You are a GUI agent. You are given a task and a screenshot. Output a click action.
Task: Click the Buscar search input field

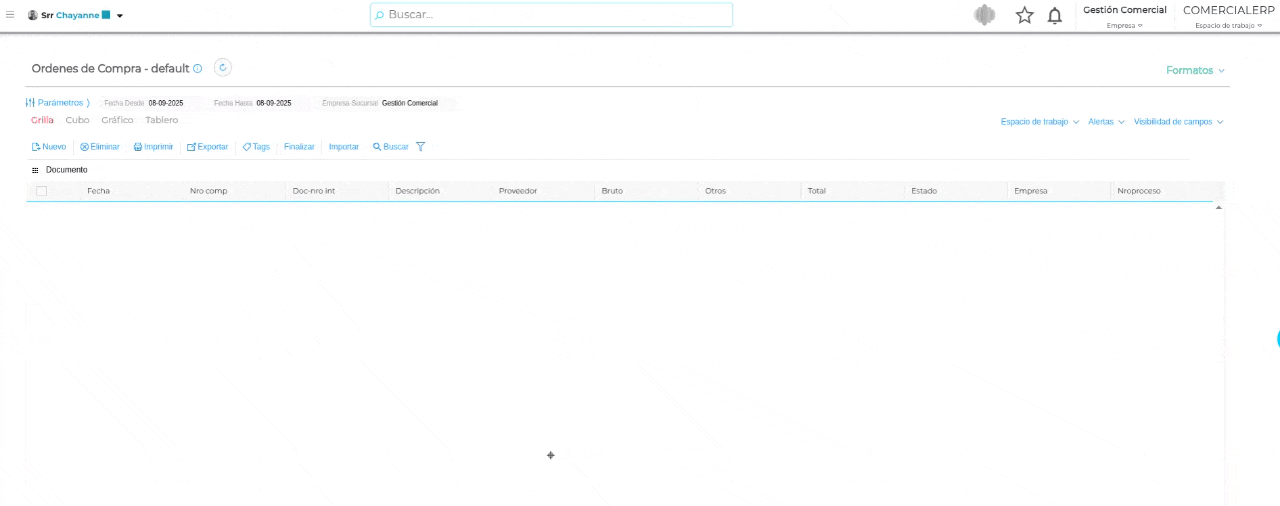[551, 15]
